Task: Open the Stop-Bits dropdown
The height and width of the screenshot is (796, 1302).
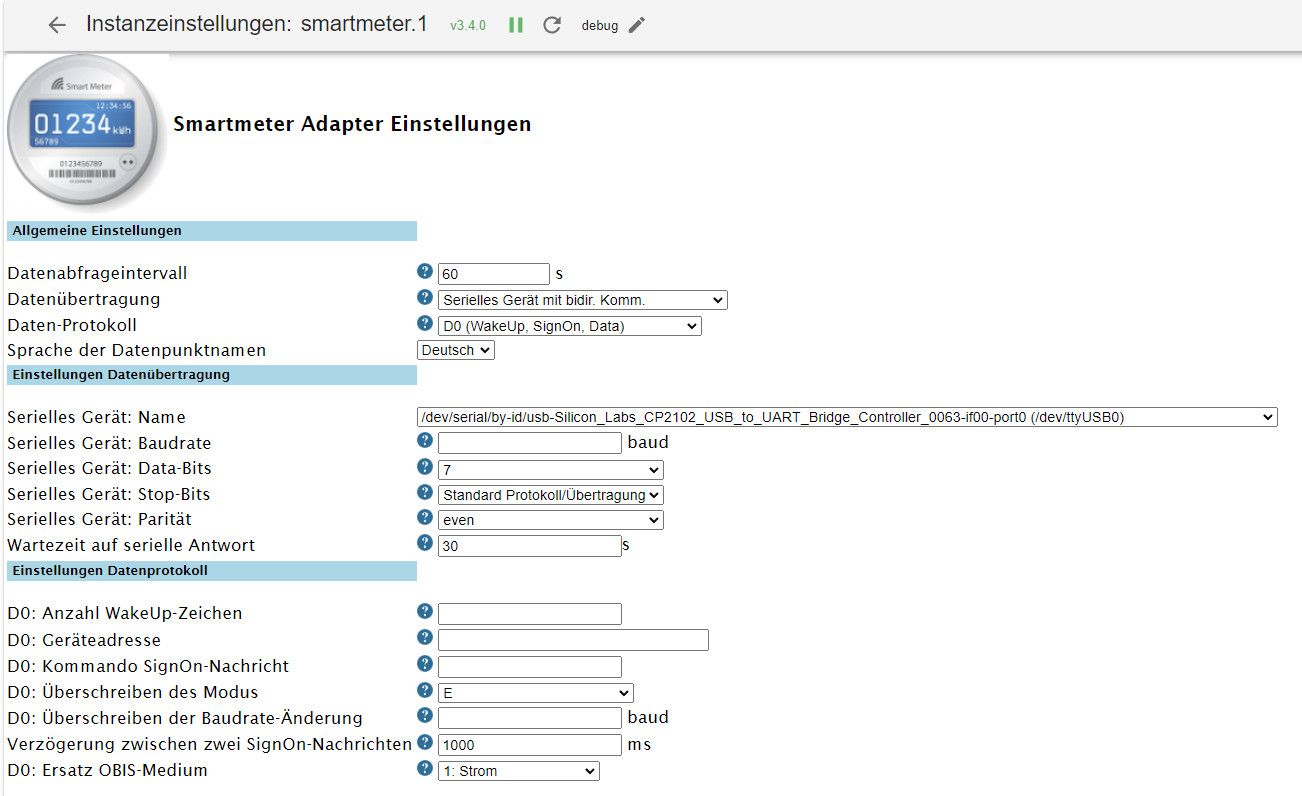Action: tap(551, 494)
